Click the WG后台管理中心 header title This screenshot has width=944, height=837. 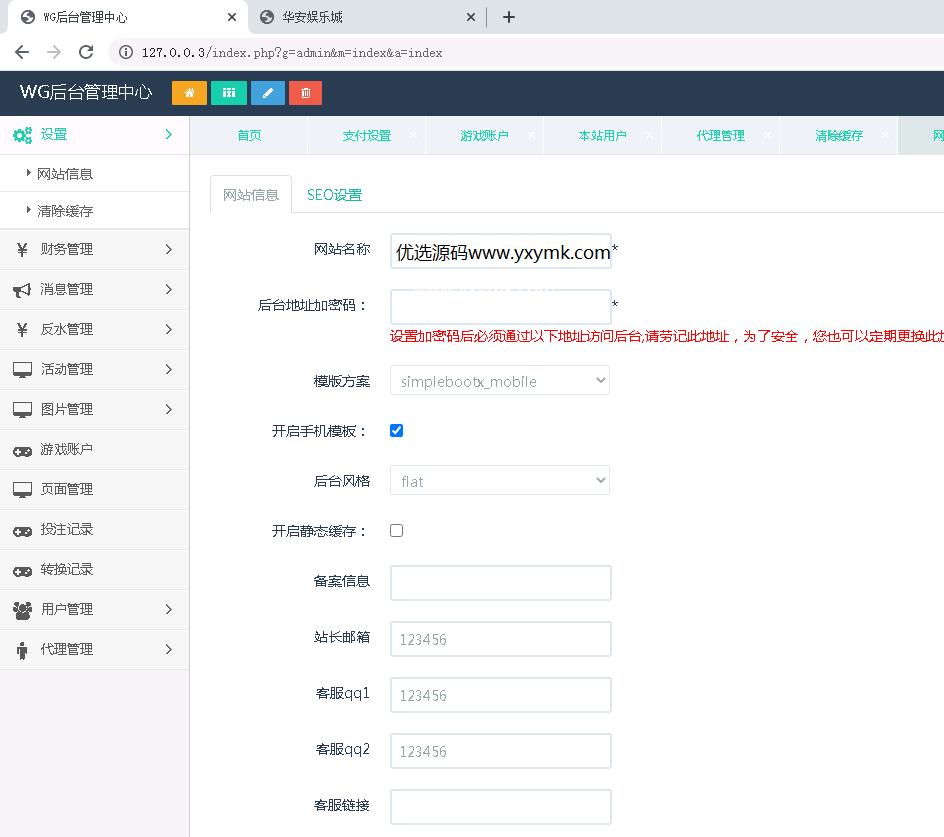pyautogui.click(x=86, y=92)
